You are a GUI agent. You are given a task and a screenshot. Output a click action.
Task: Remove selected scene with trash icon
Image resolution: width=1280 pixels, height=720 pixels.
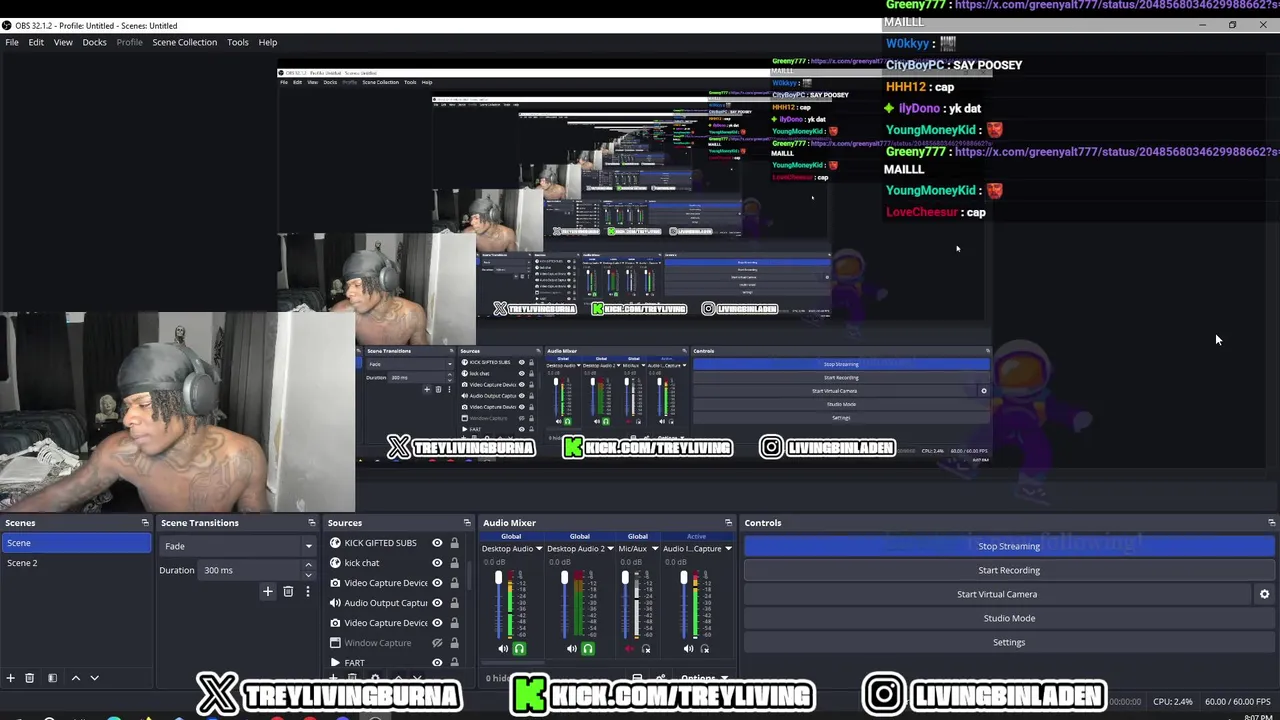tap(29, 678)
